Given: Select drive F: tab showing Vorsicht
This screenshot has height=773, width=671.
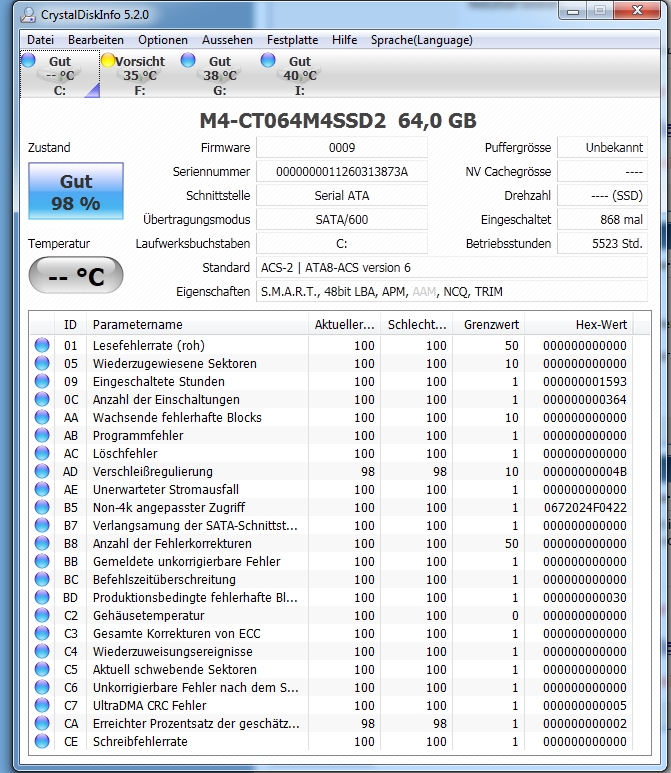Looking at the screenshot, I should coord(140,74).
